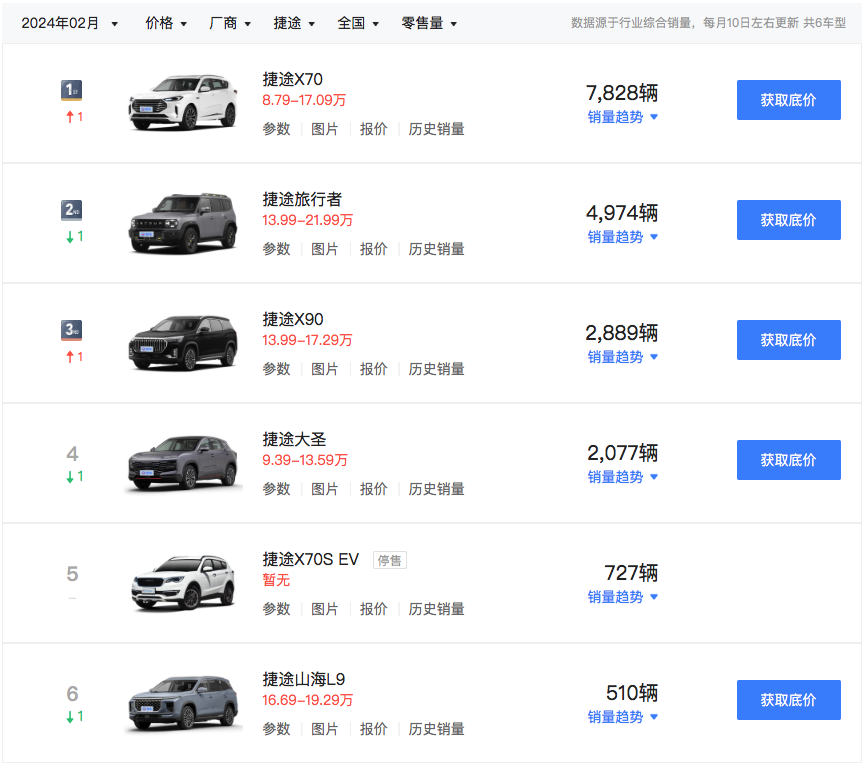Expand the 全国 region dropdown

click(x=358, y=23)
